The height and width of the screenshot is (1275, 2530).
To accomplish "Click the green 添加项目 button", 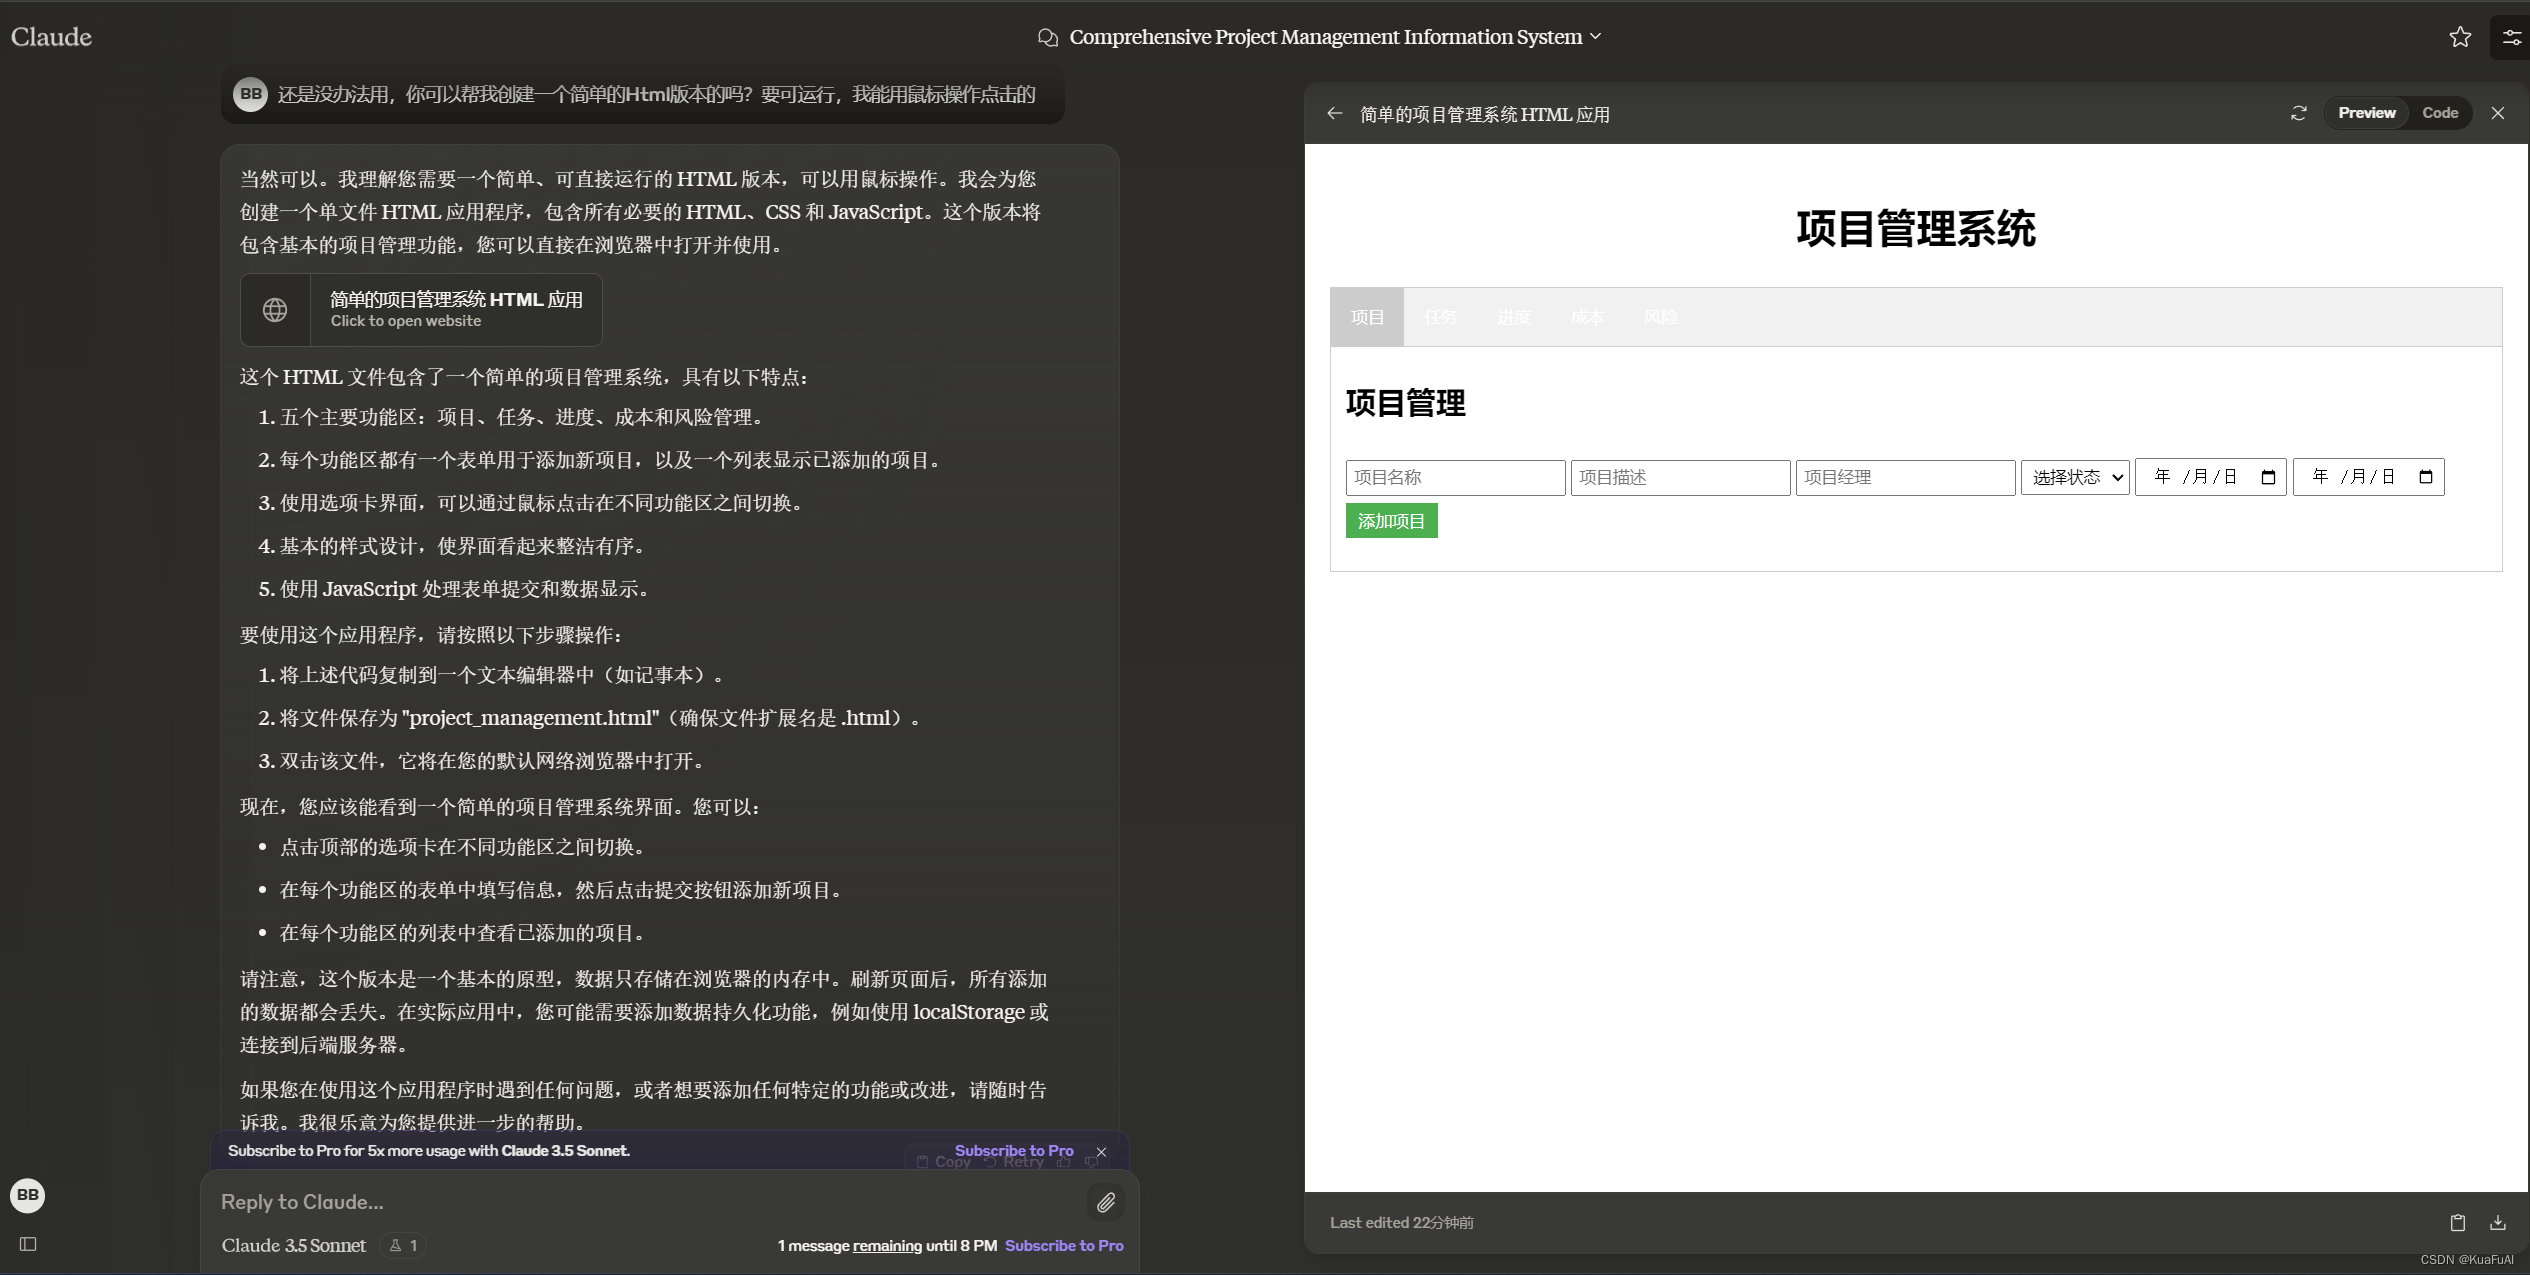I will point(1391,521).
